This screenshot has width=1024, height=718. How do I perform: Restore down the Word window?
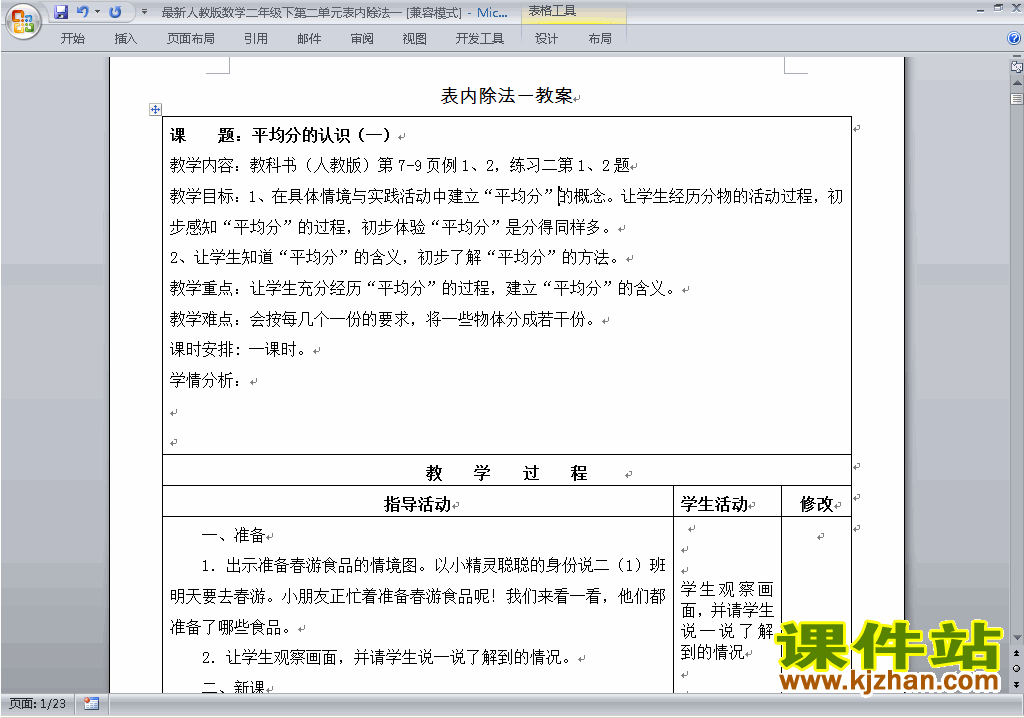(x=998, y=8)
